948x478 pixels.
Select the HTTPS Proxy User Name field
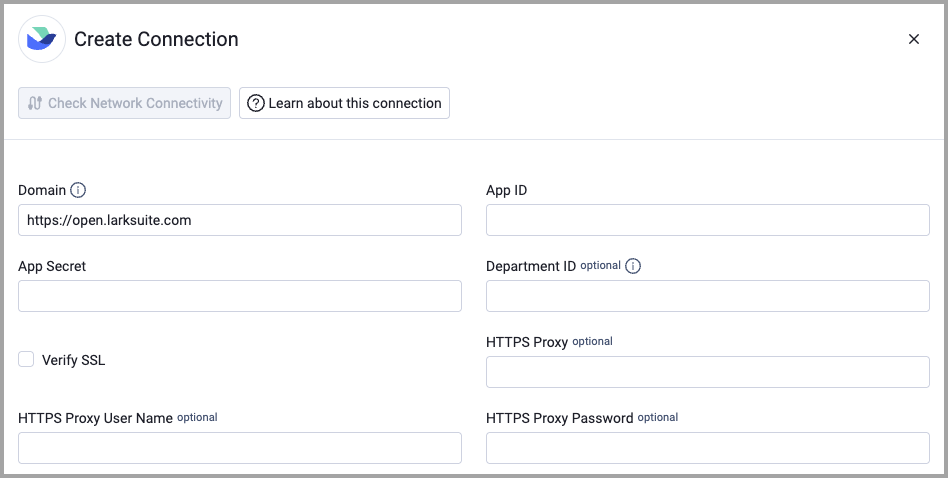pos(240,448)
